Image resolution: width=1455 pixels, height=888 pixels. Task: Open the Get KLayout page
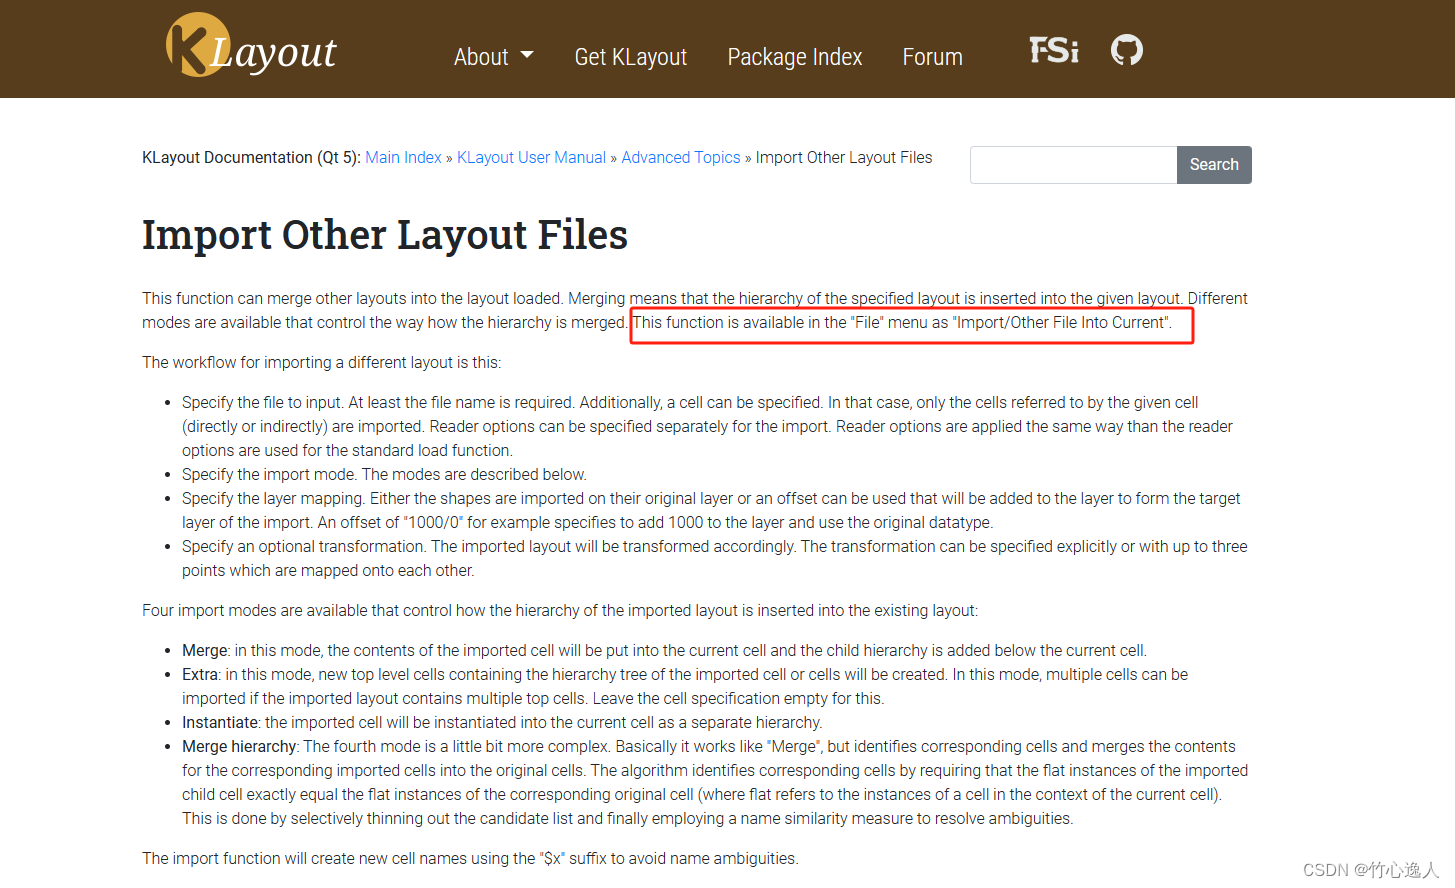[x=631, y=57]
